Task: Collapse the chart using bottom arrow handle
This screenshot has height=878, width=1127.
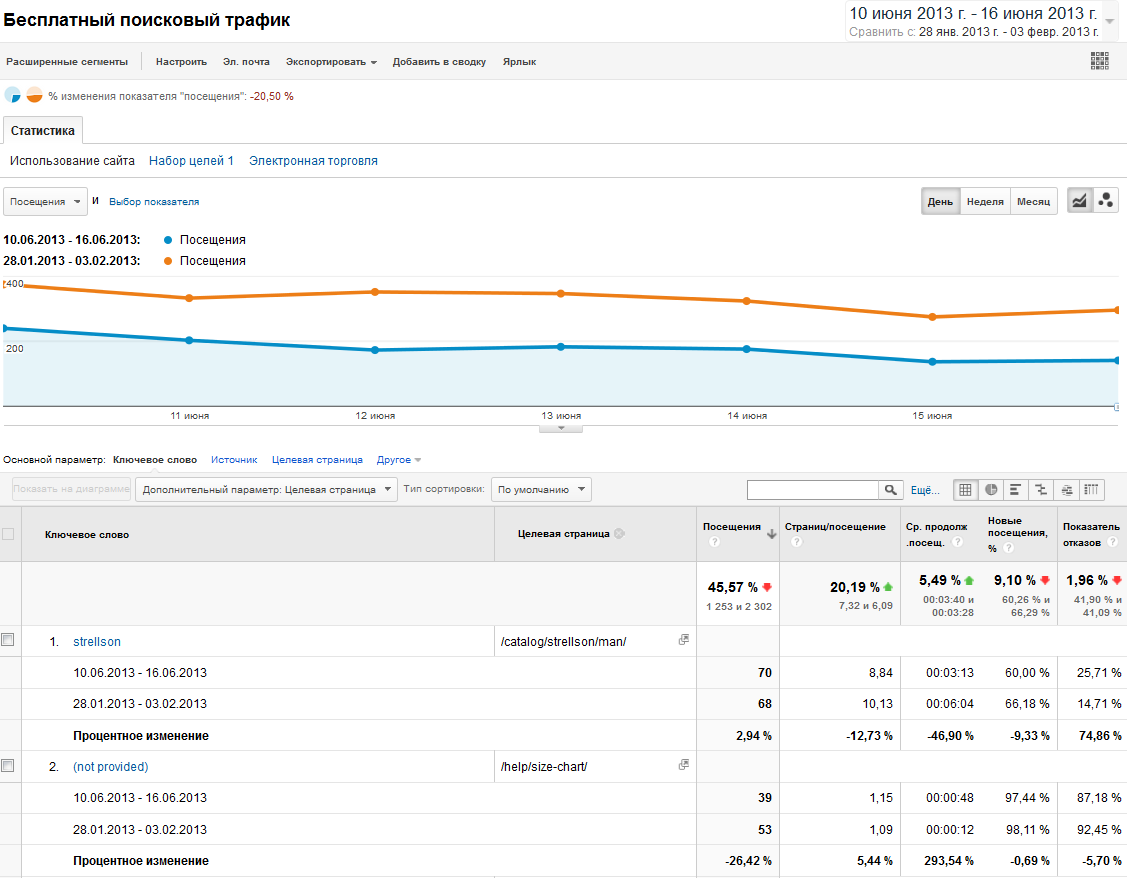Action: [561, 429]
